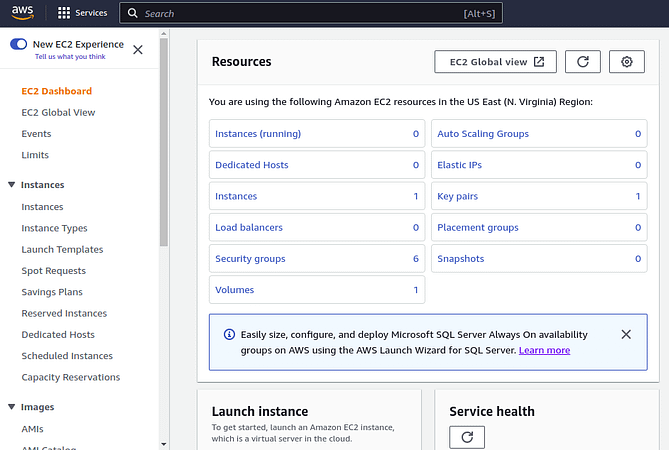669x450 pixels.
Task: Open Snapshots resource link
Action: pyautogui.click(x=460, y=259)
